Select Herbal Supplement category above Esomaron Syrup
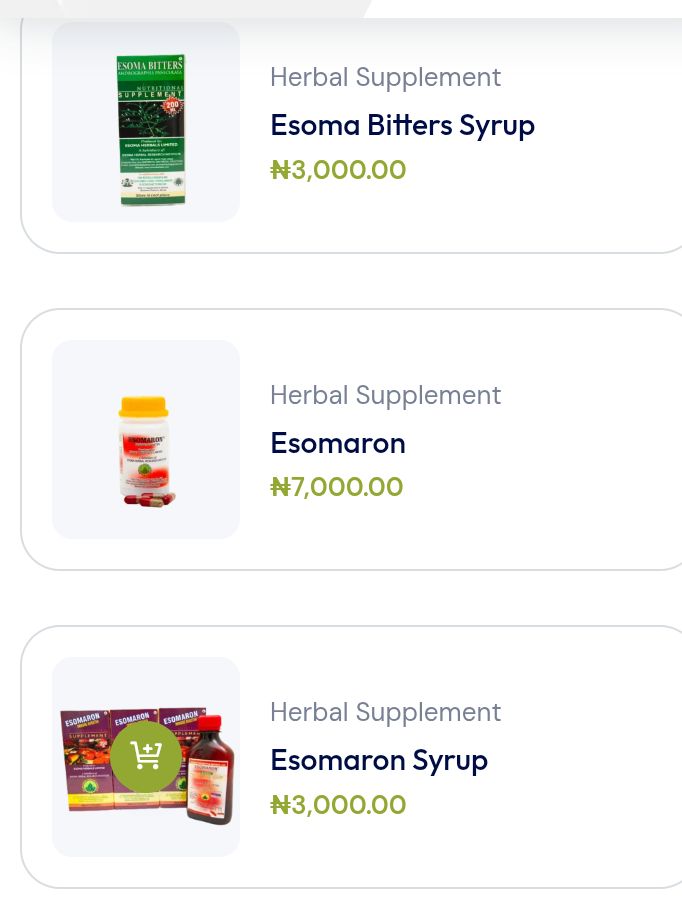 click(x=385, y=712)
